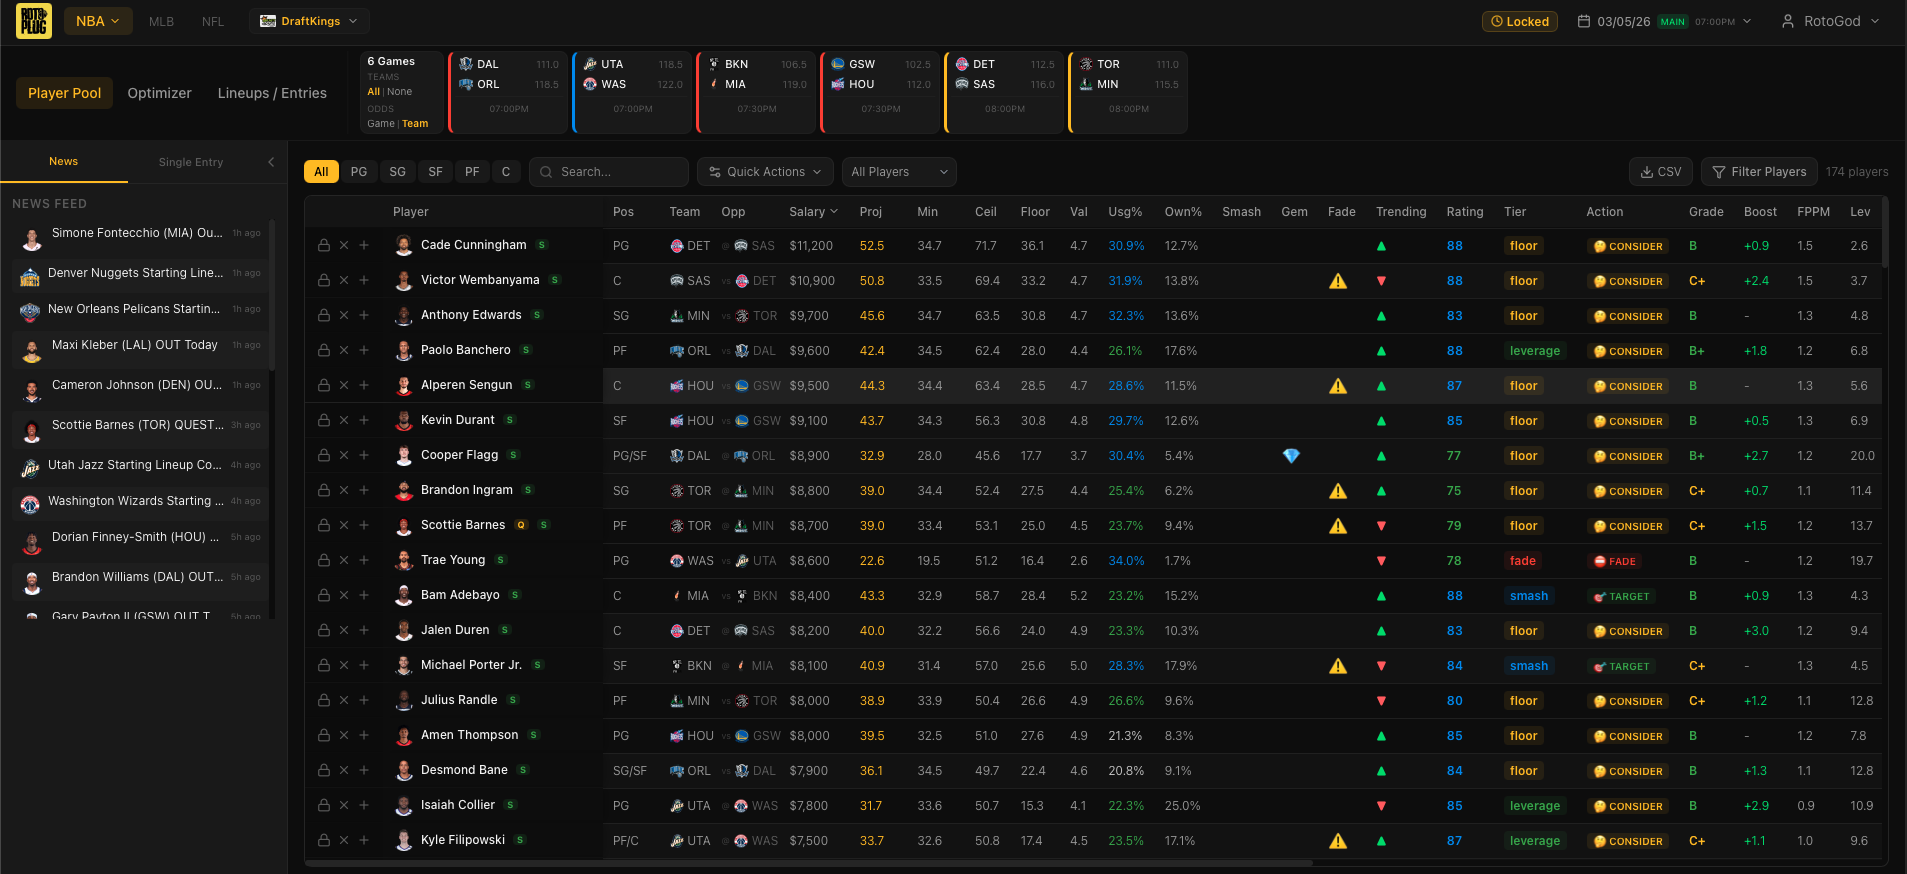Click the fade warning icon for Victor Wembanyama
Screen dimensions: 1907x874
tap(1338, 281)
